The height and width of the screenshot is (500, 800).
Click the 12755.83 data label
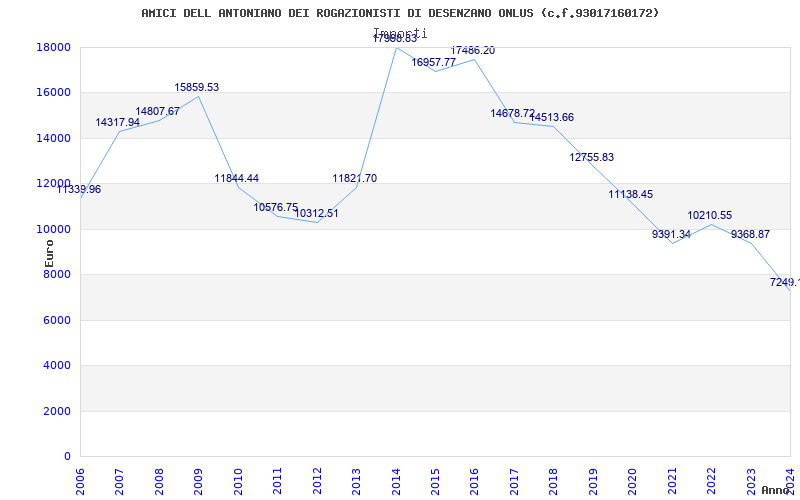(591, 157)
